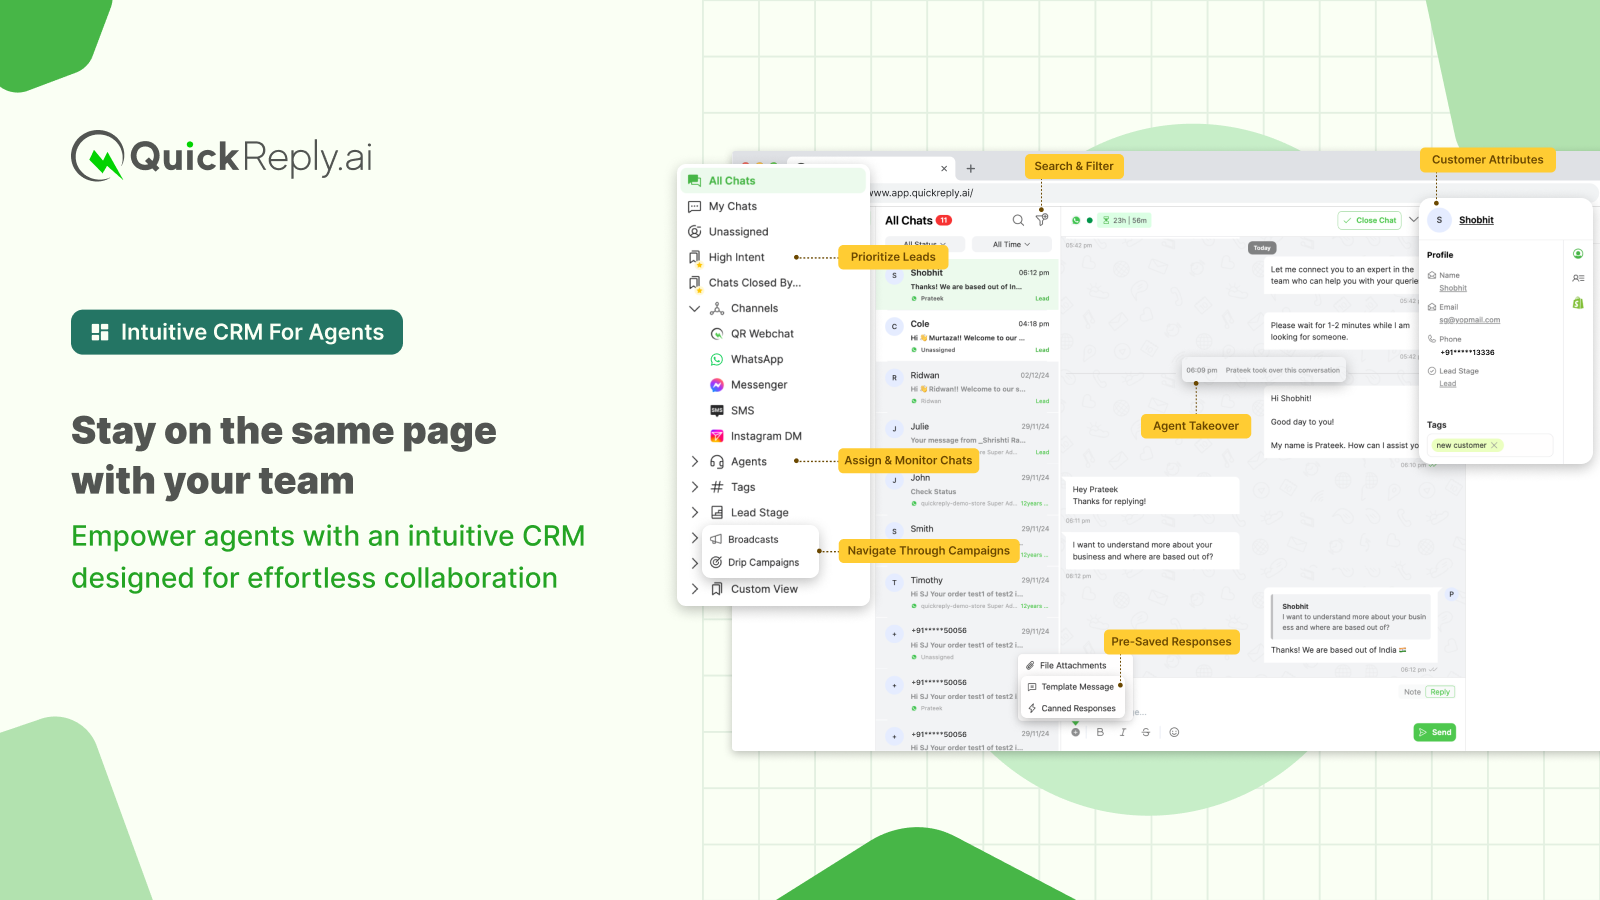1600x900 pixels.
Task: Expand the Drip Campaigns section chevron
Action: coord(694,563)
